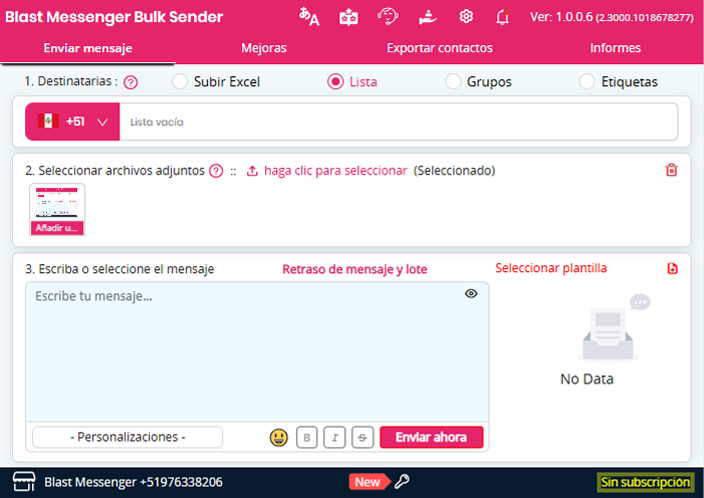Open the emoji picker smiley
Viewport: 704px width, 498px height.
coord(278,437)
